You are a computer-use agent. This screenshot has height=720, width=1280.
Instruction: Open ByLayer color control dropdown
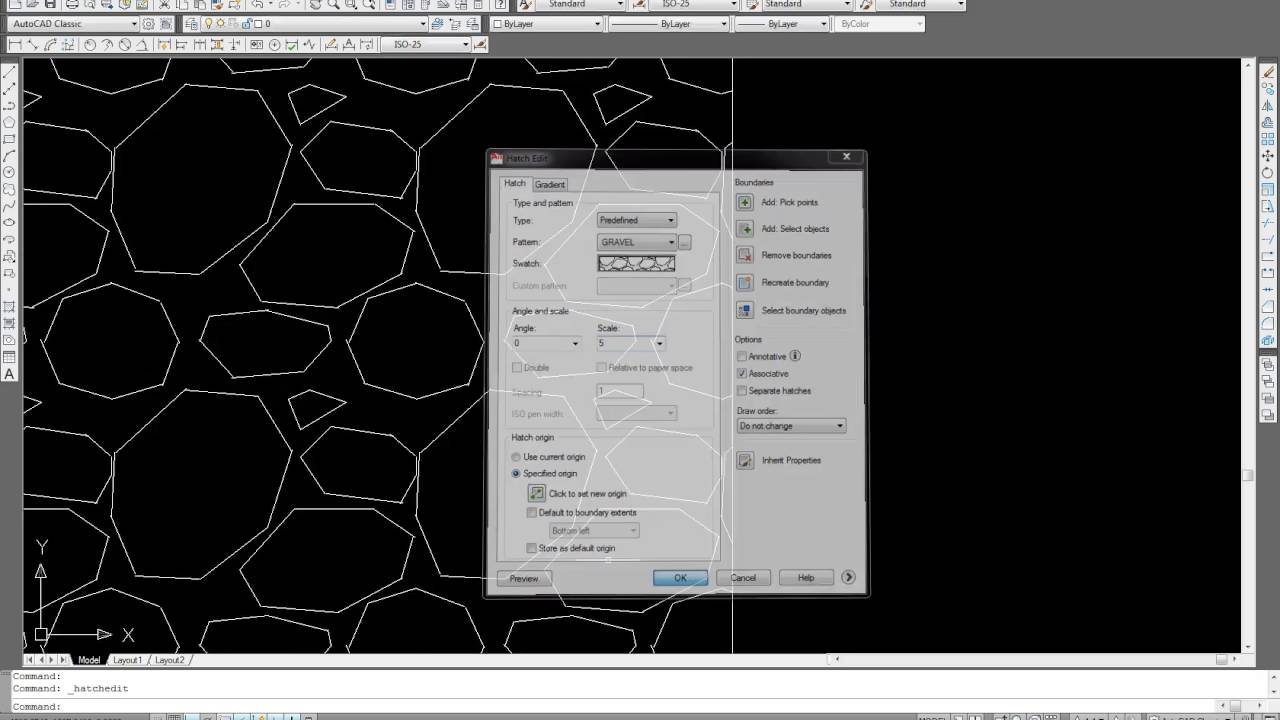tap(545, 24)
